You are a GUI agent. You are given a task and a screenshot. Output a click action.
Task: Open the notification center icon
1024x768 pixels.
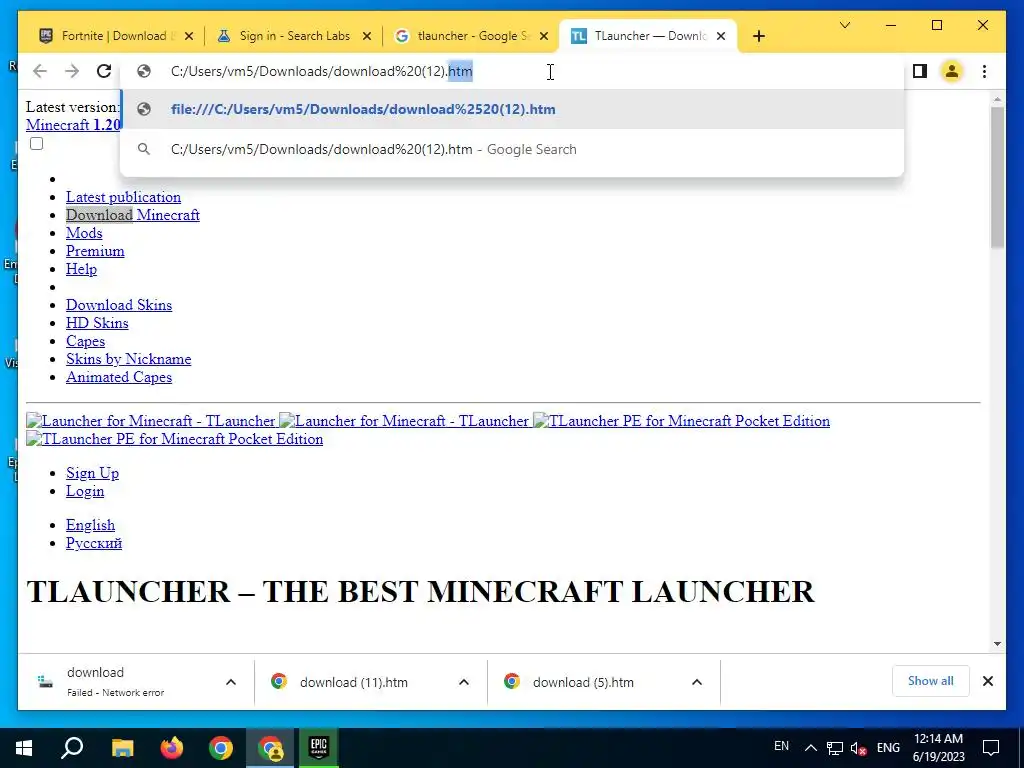coord(991,748)
